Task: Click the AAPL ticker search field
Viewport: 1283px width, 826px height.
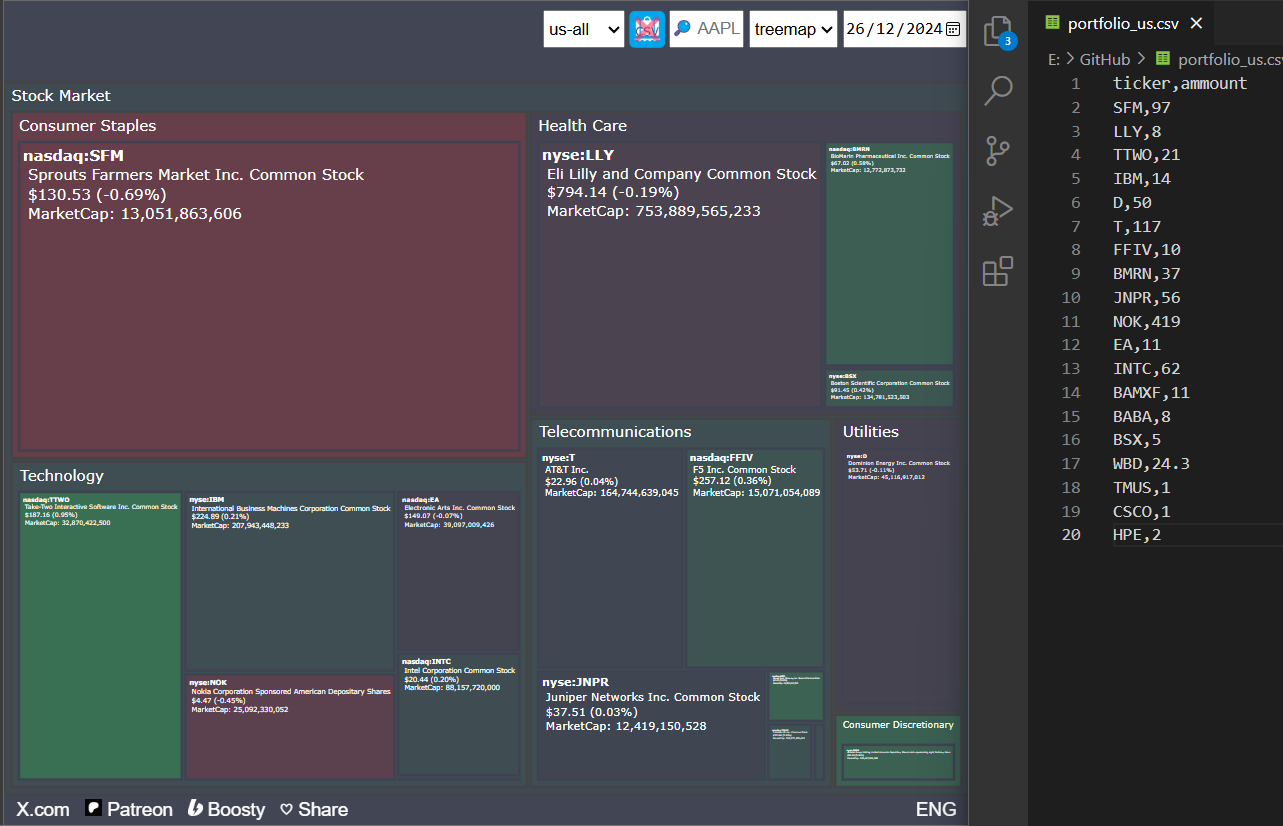Action: (x=706, y=29)
